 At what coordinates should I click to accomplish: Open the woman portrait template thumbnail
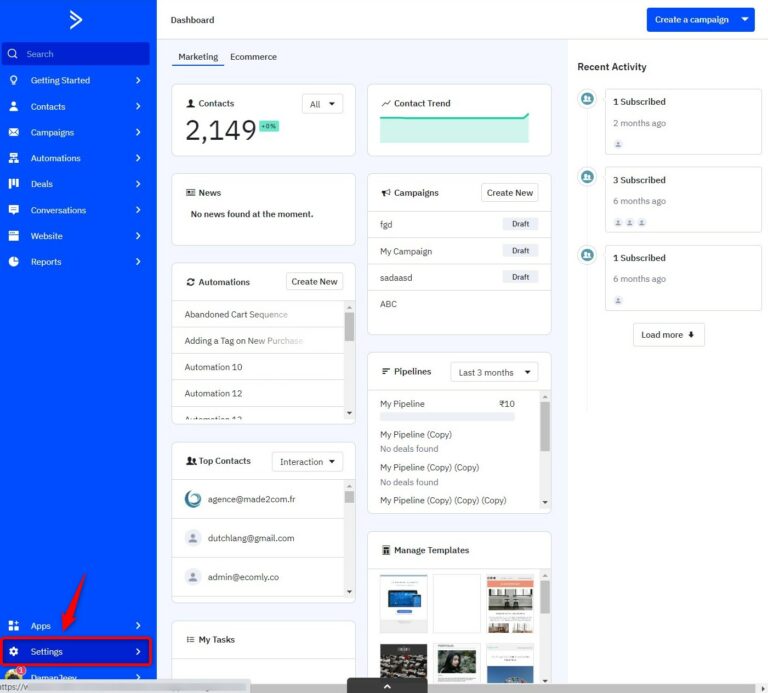point(456,663)
